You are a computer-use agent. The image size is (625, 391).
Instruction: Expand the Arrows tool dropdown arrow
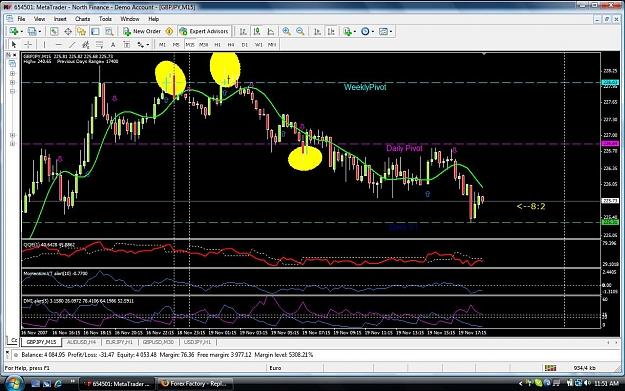click(x=147, y=45)
